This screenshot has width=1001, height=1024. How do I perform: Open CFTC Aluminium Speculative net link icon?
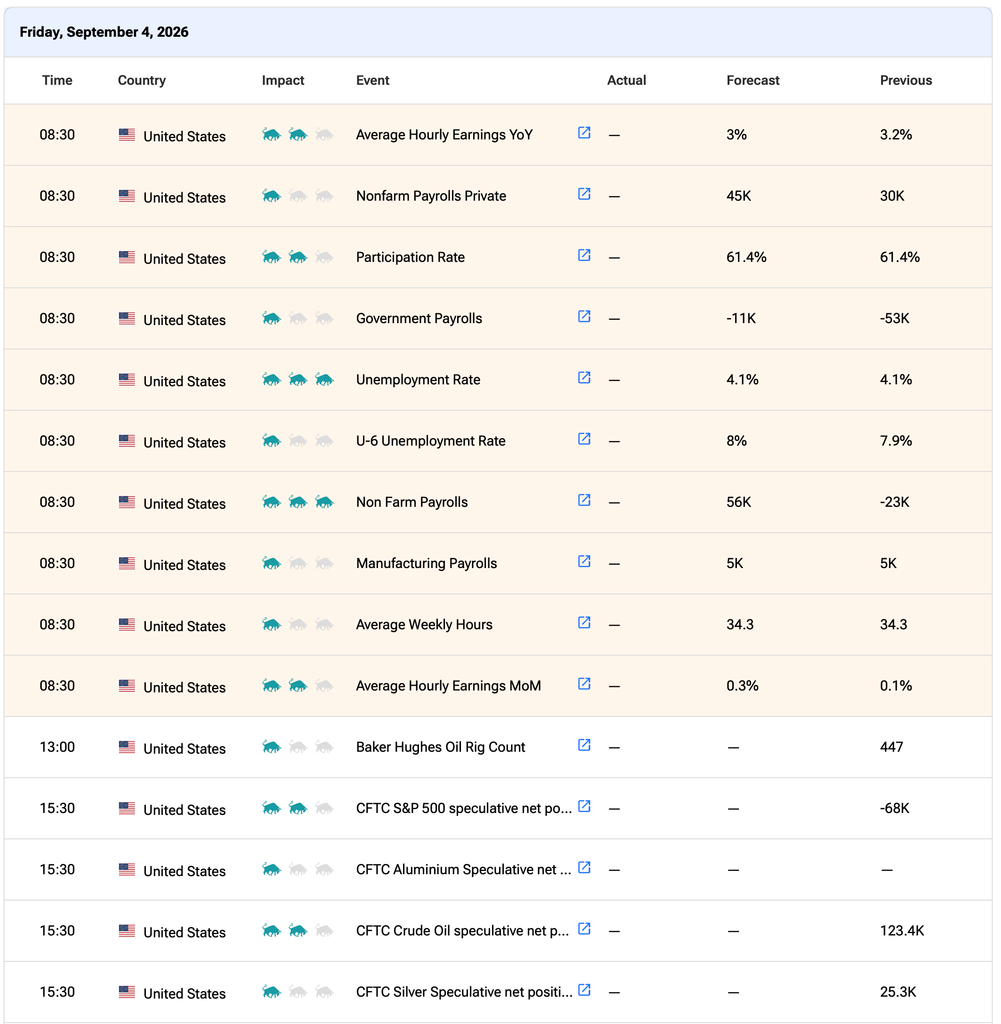(584, 868)
